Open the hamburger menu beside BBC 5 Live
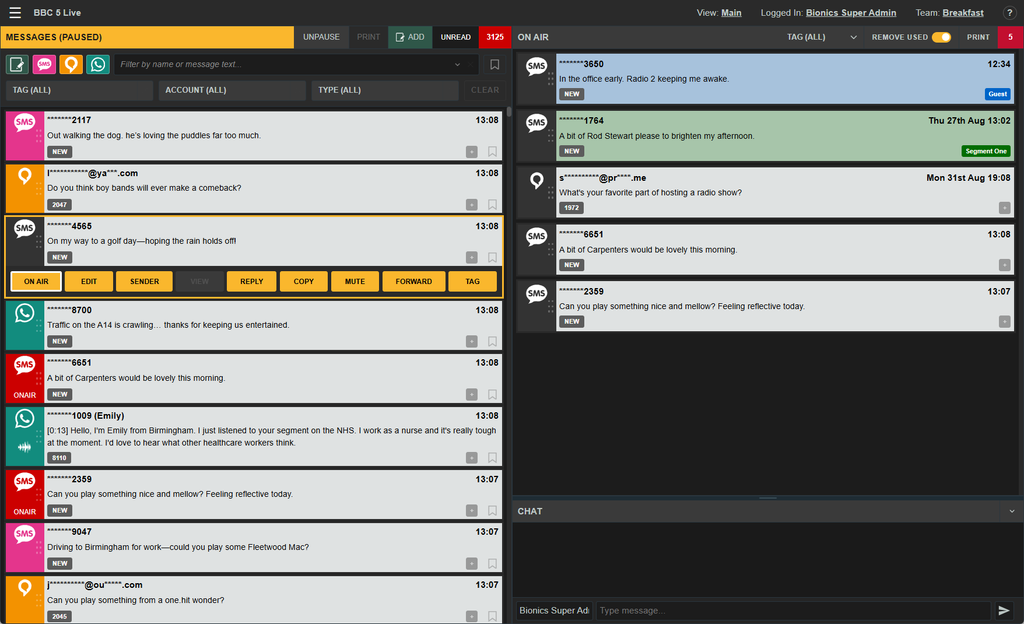Viewport: 1024px width, 624px height. tap(15, 12)
